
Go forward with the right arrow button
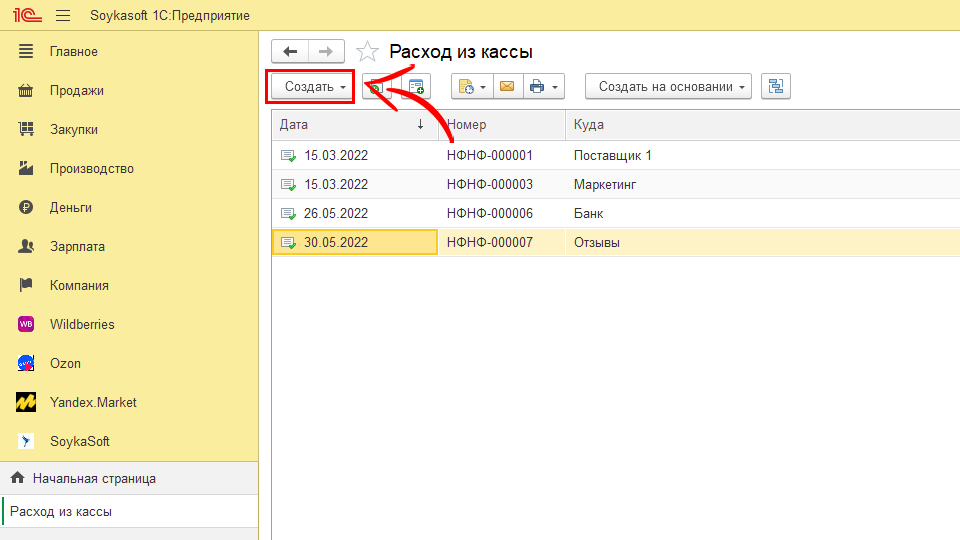point(326,52)
